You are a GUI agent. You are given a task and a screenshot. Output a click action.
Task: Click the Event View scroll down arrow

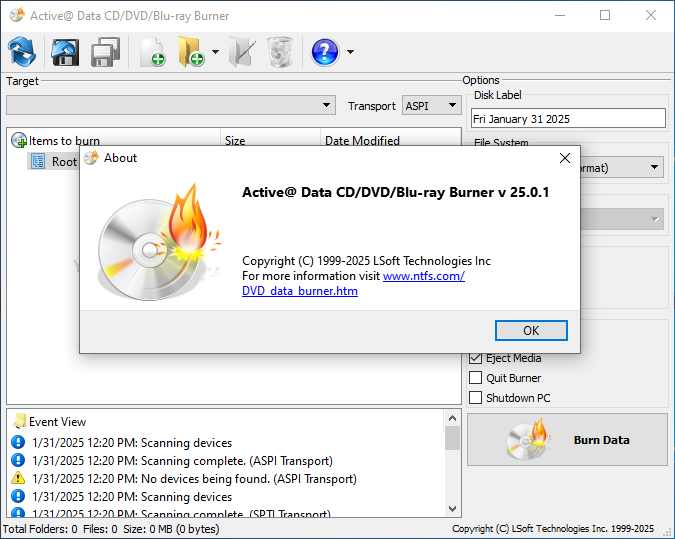point(452,508)
